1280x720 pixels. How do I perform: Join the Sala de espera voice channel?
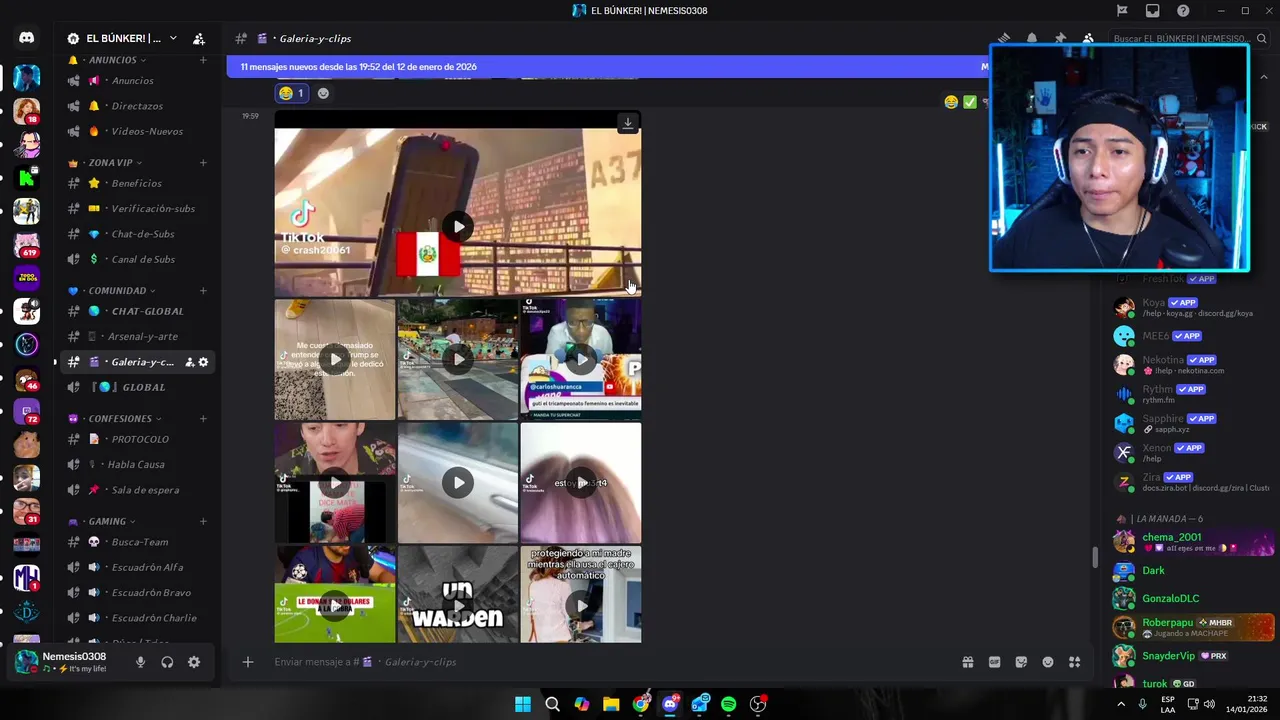coord(138,490)
